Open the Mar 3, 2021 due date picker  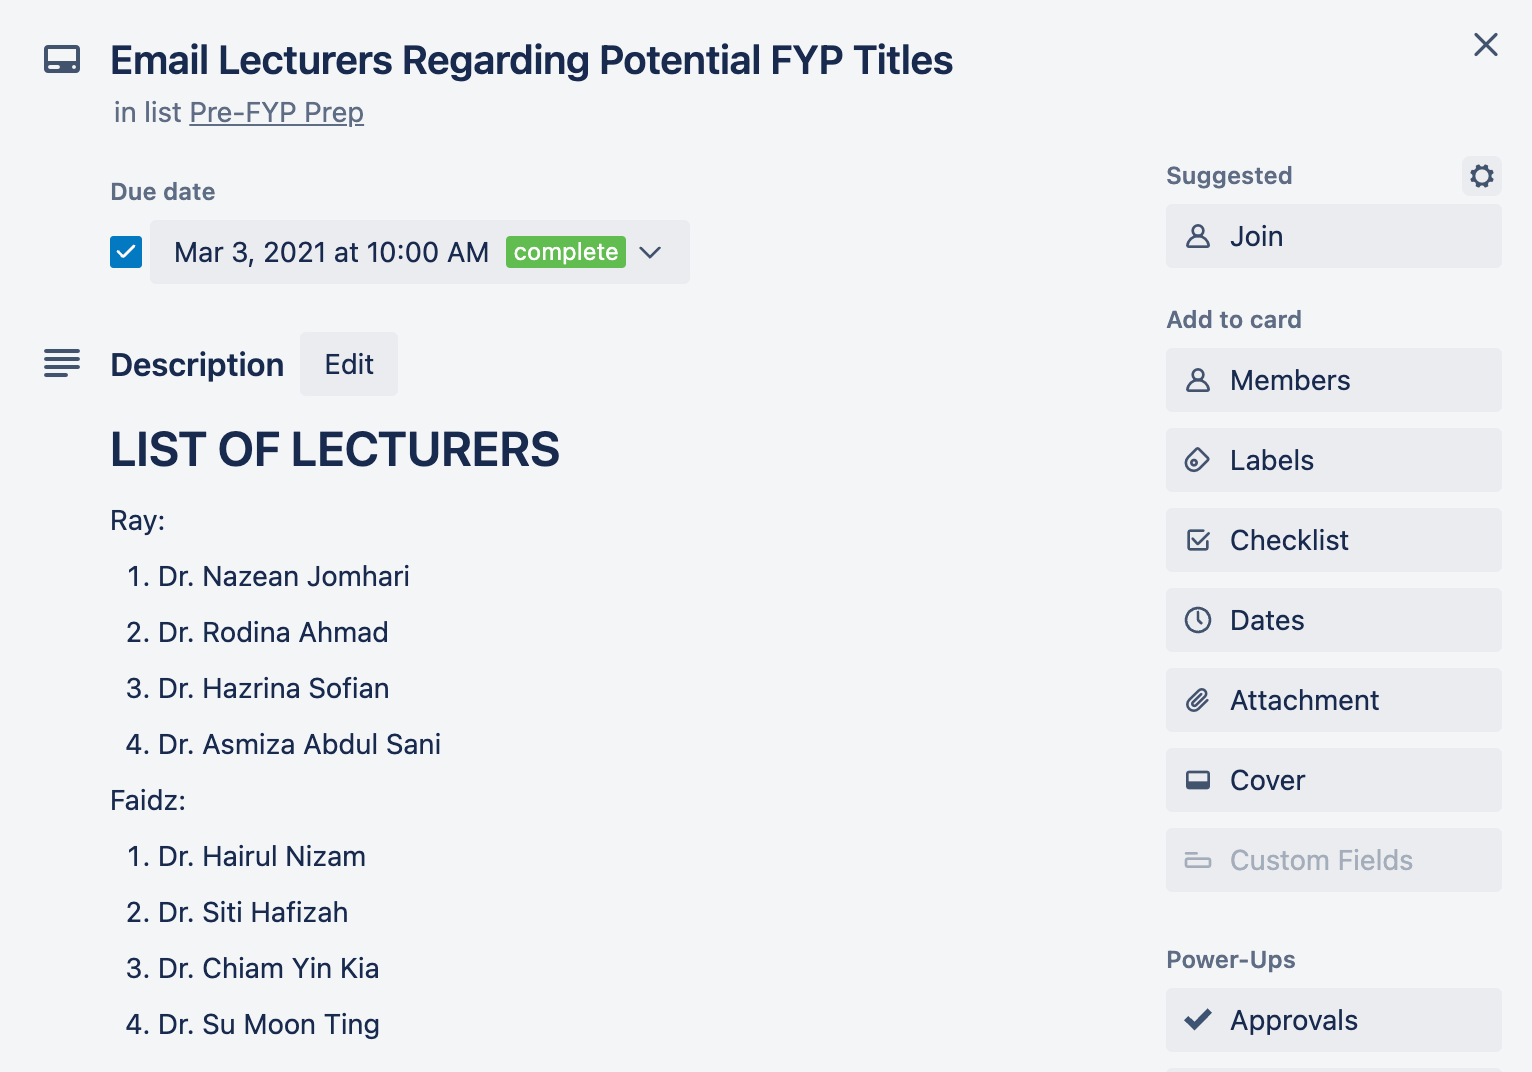click(331, 252)
